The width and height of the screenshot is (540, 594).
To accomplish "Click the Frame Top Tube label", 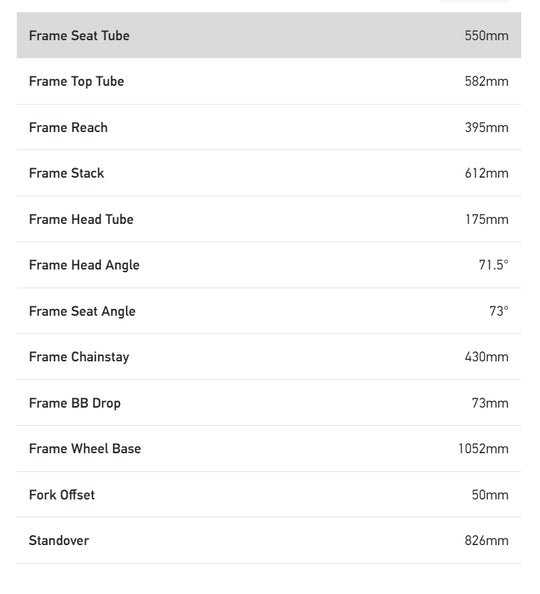I will (x=77, y=81).
